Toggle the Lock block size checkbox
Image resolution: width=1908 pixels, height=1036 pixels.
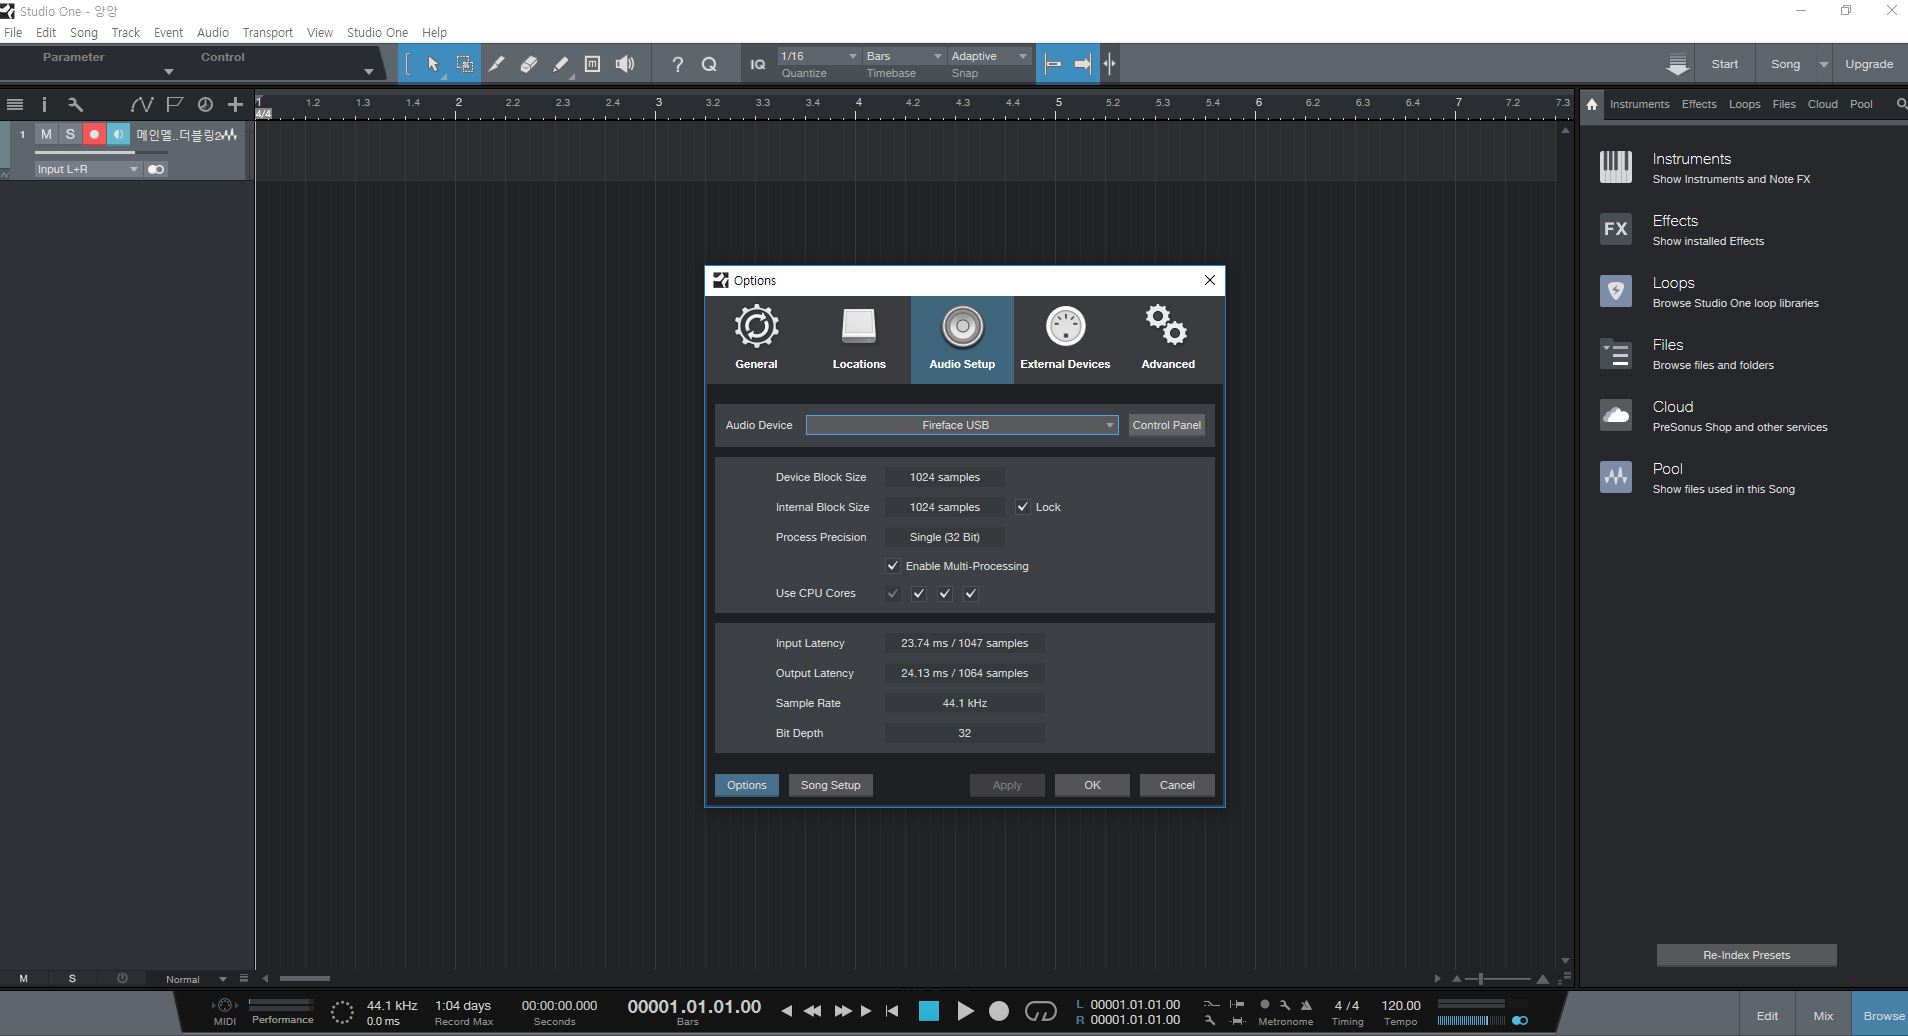(1022, 507)
